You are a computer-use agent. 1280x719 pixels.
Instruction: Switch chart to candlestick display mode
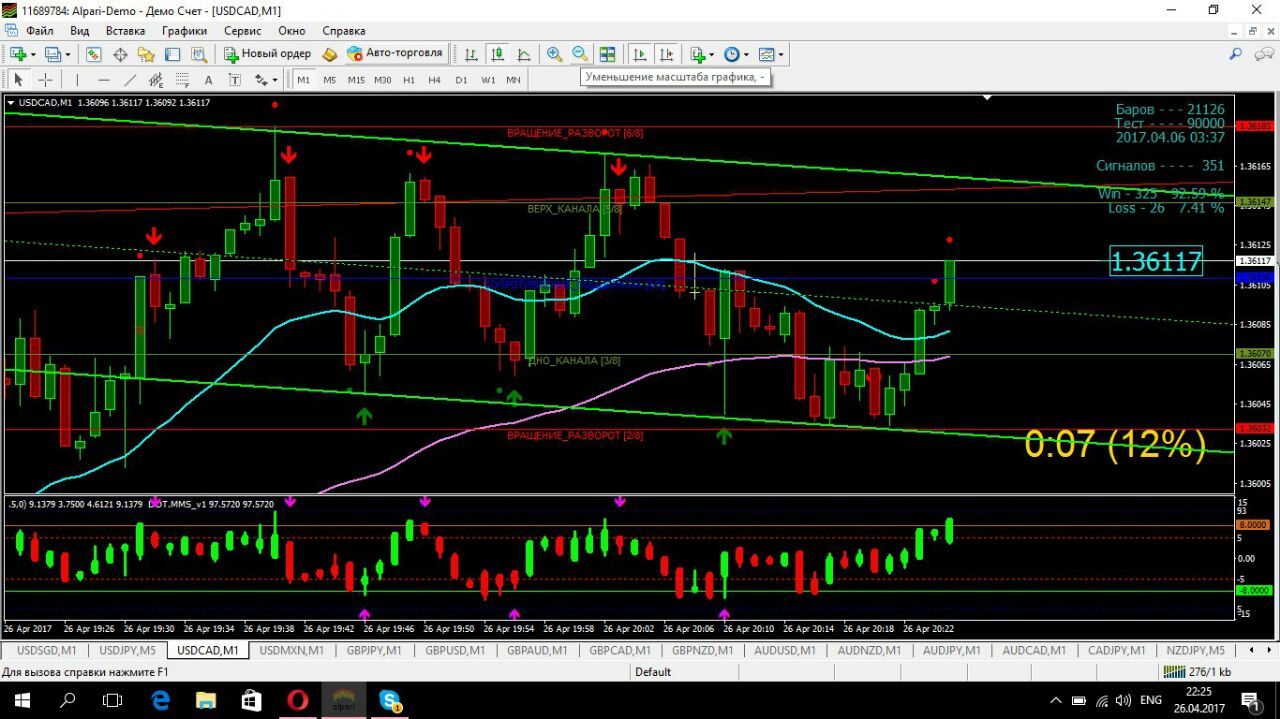497,54
